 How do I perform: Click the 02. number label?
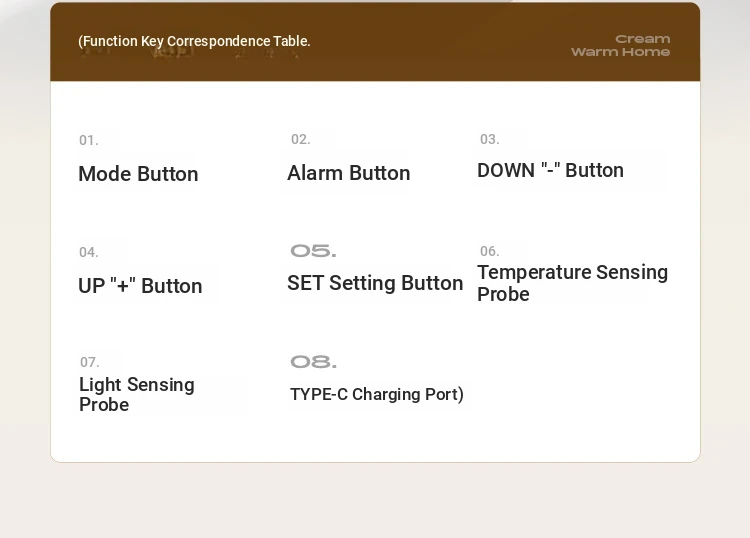click(301, 140)
